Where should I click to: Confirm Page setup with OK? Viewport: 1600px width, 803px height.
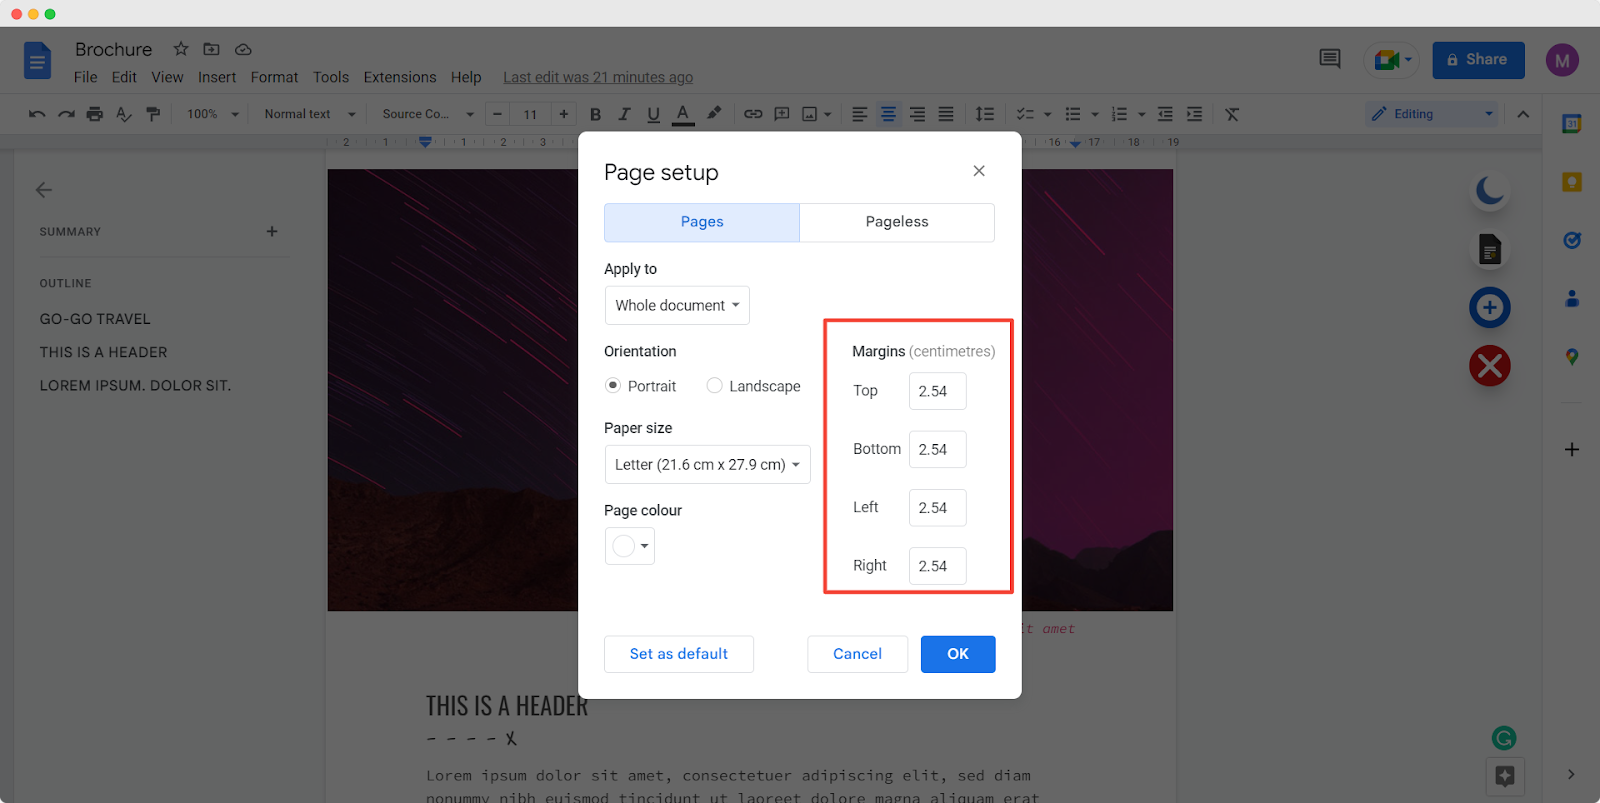pyautogui.click(x=958, y=654)
